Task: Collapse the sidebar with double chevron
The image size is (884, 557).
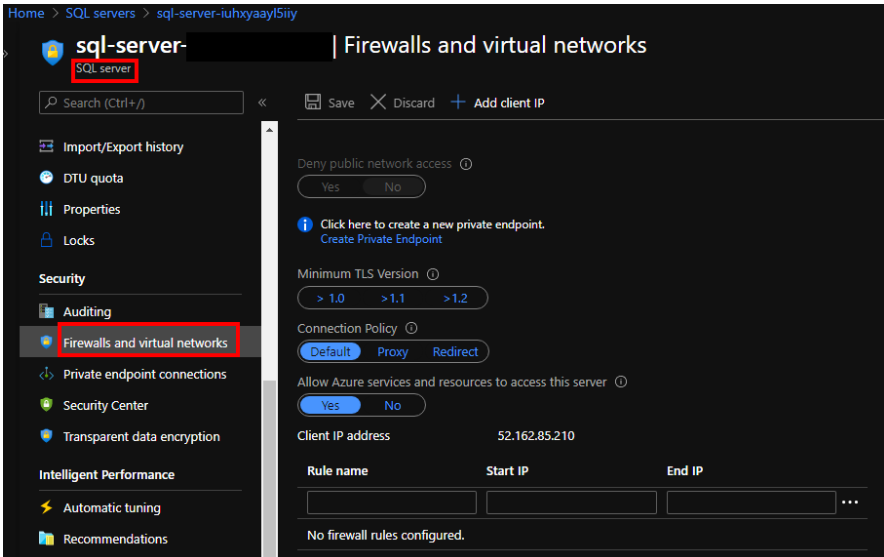Action: point(262,102)
